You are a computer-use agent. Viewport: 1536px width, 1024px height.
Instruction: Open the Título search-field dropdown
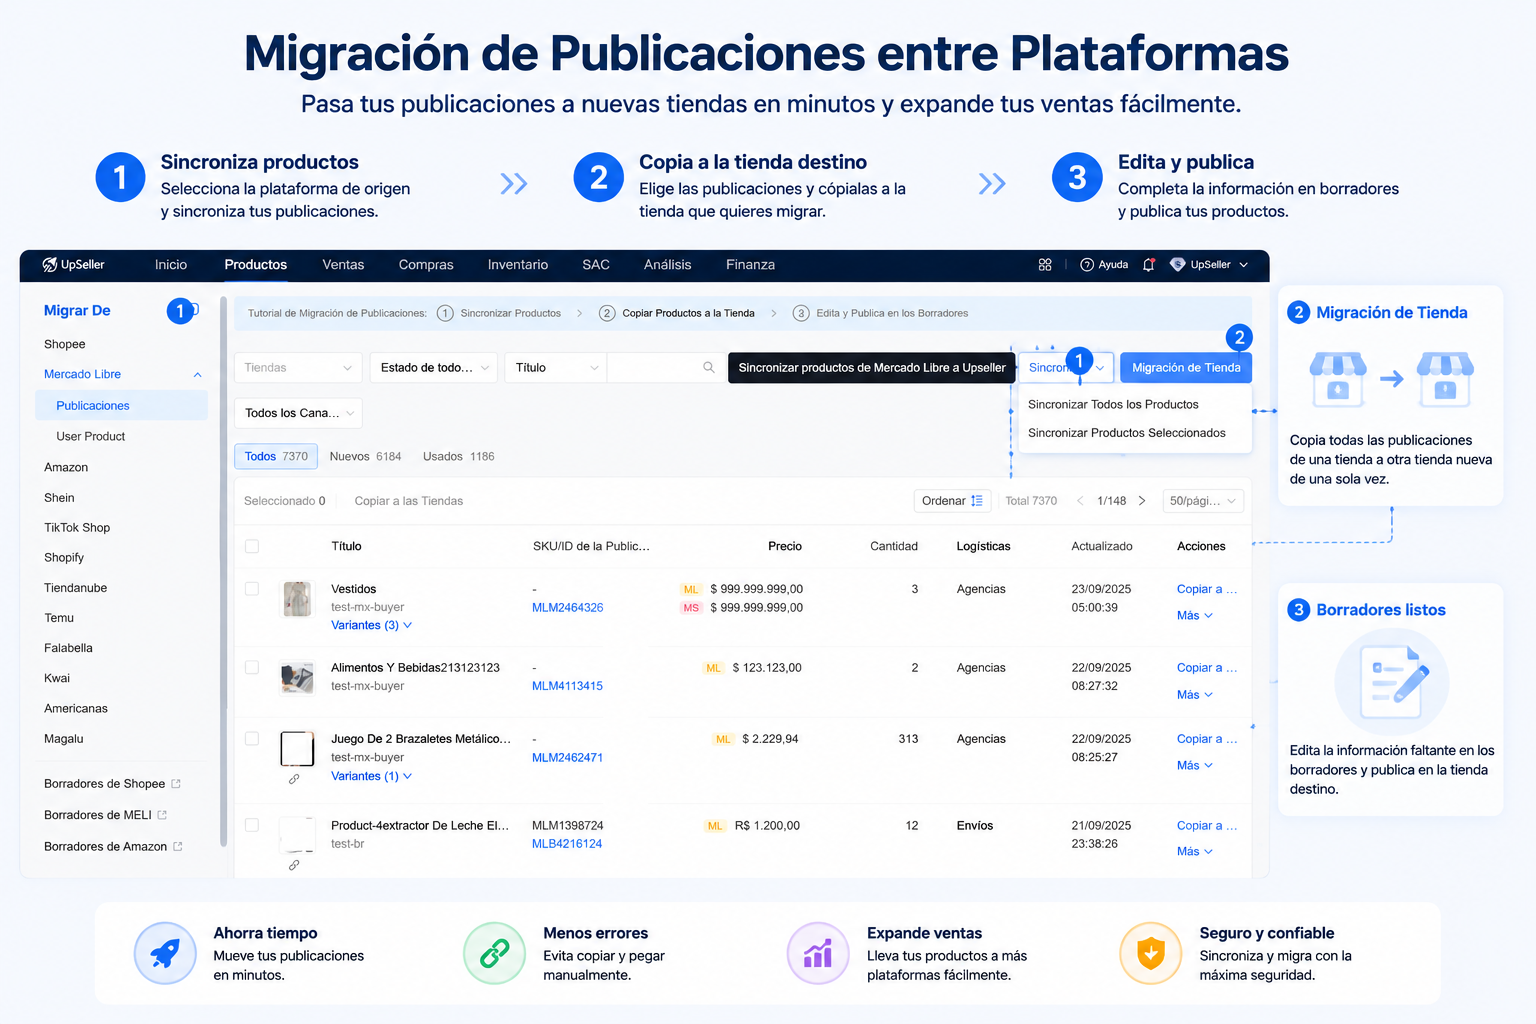click(x=555, y=368)
